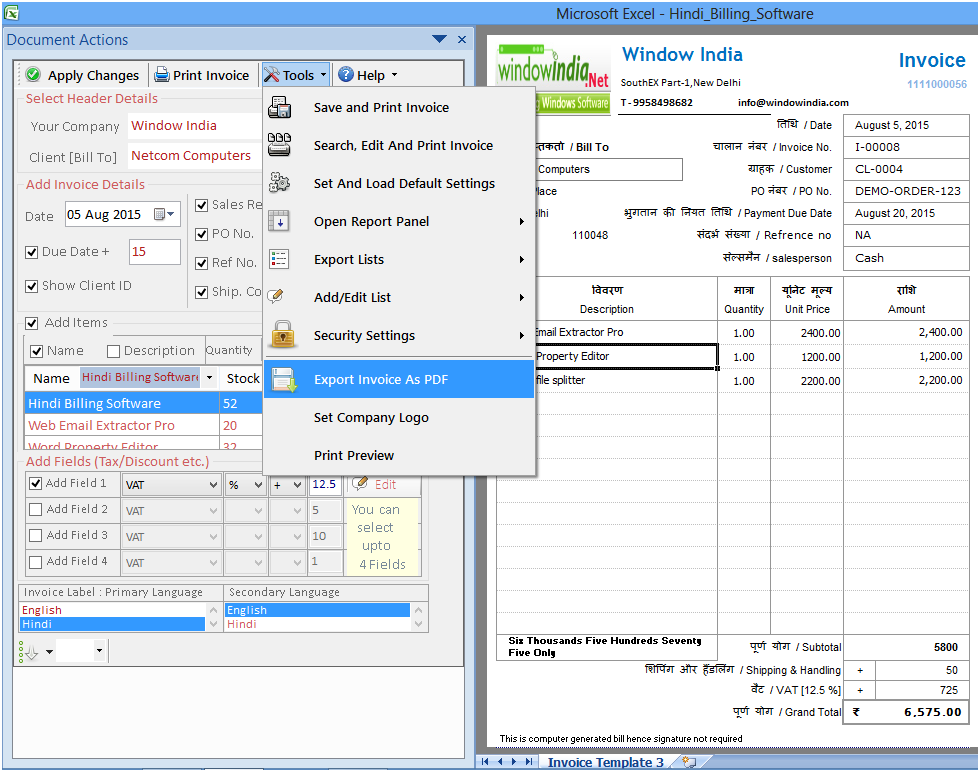Click the Apply Changes button
The height and width of the screenshot is (772, 978).
(82, 75)
